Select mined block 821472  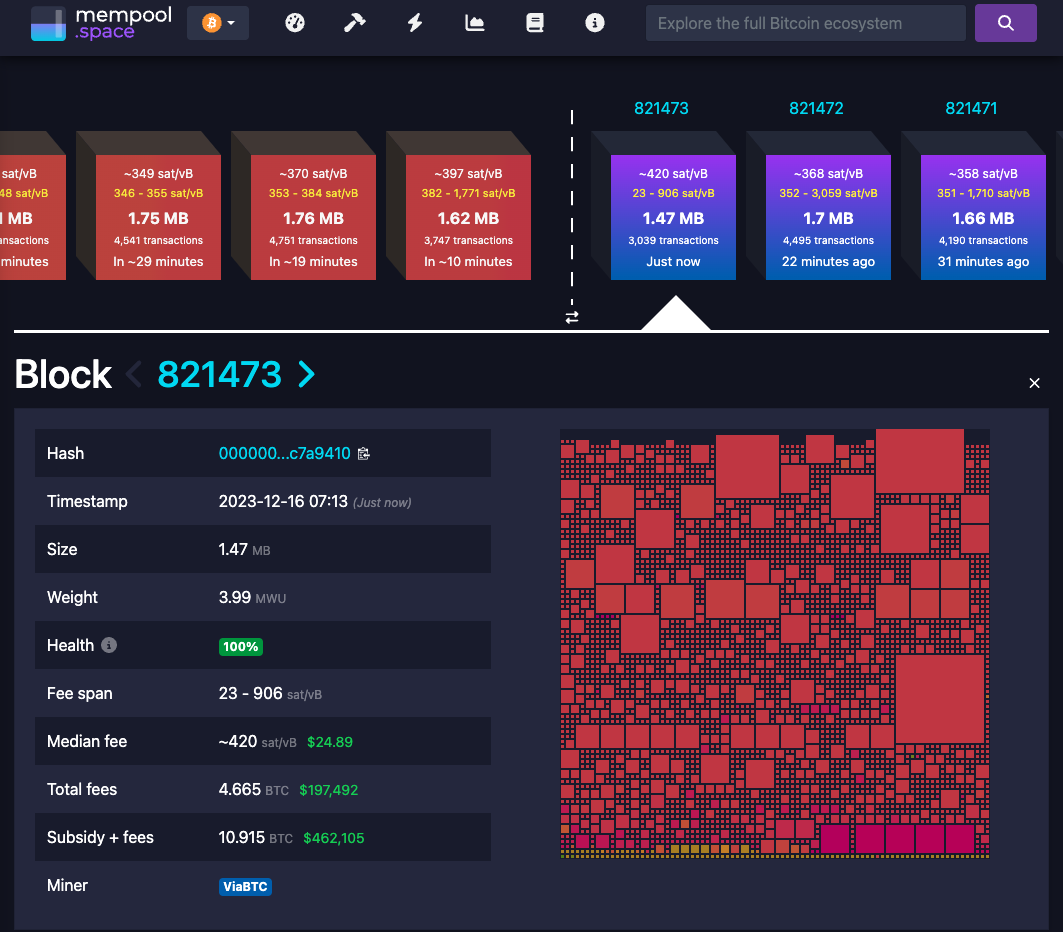pos(828,218)
